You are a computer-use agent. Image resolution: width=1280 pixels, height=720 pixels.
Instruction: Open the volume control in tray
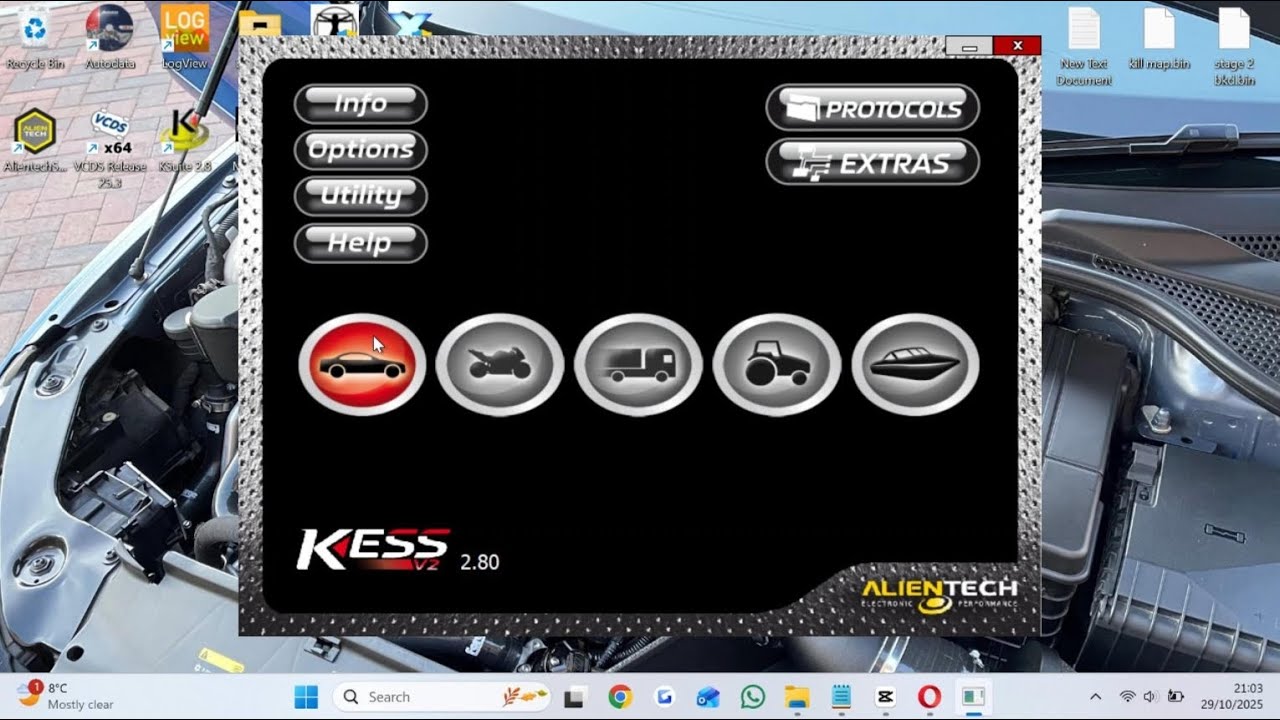(1150, 697)
